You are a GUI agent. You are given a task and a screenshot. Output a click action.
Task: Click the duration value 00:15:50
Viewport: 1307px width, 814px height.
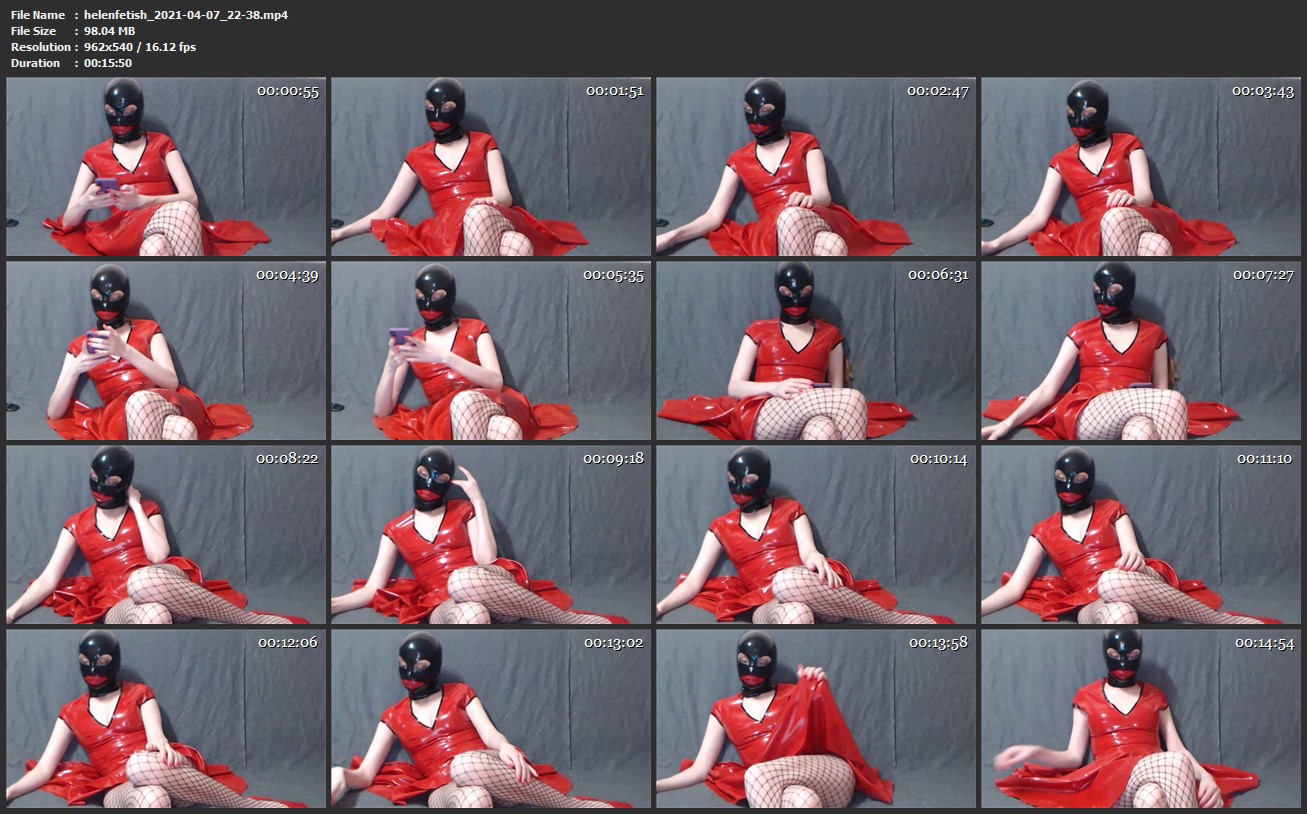coord(108,63)
